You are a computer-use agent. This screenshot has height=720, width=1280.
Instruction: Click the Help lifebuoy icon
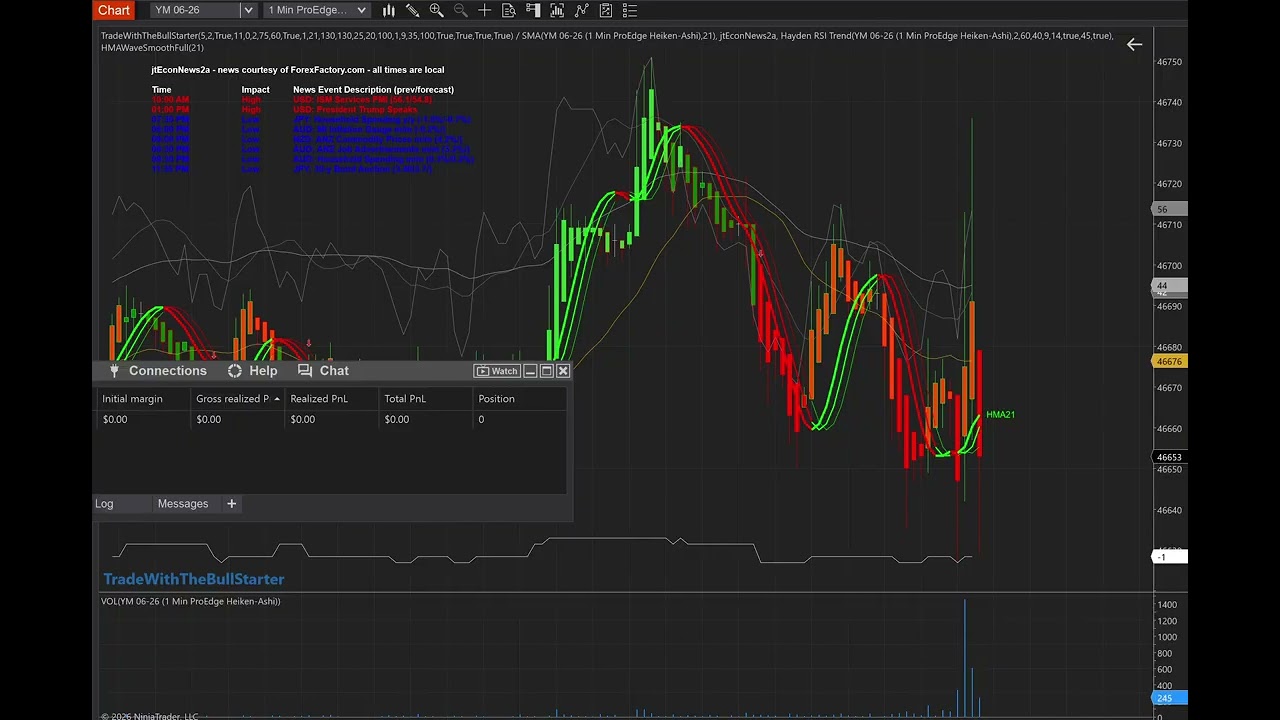[234, 370]
